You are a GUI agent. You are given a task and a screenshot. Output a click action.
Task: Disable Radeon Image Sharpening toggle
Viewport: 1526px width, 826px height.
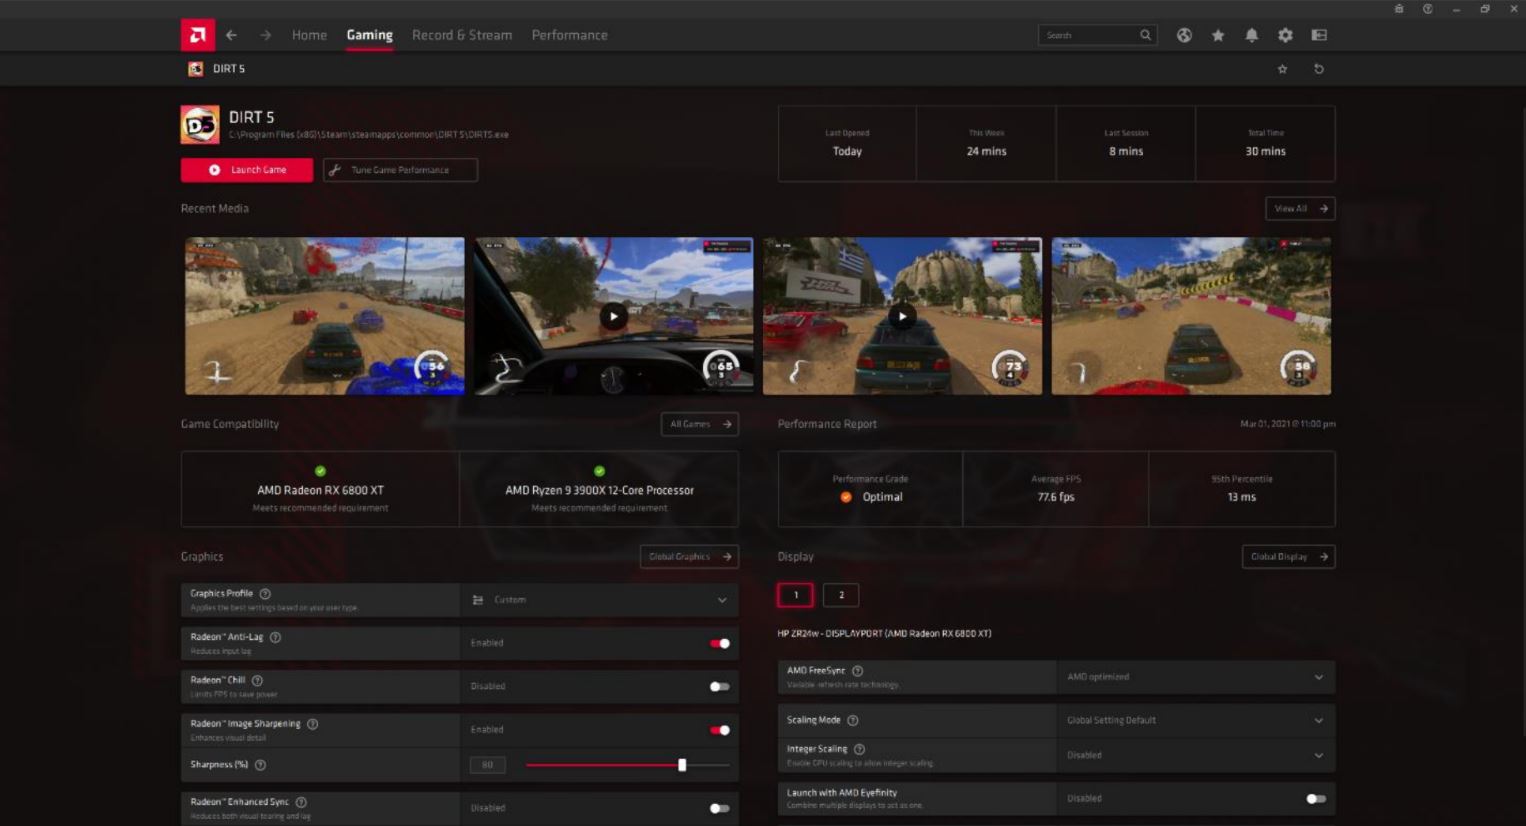pos(720,730)
